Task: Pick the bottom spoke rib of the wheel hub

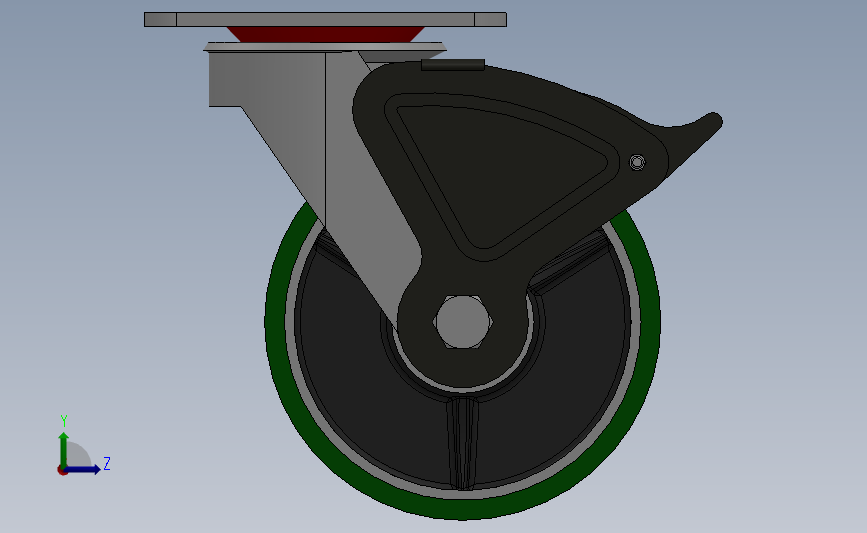Action: [x=462, y=443]
